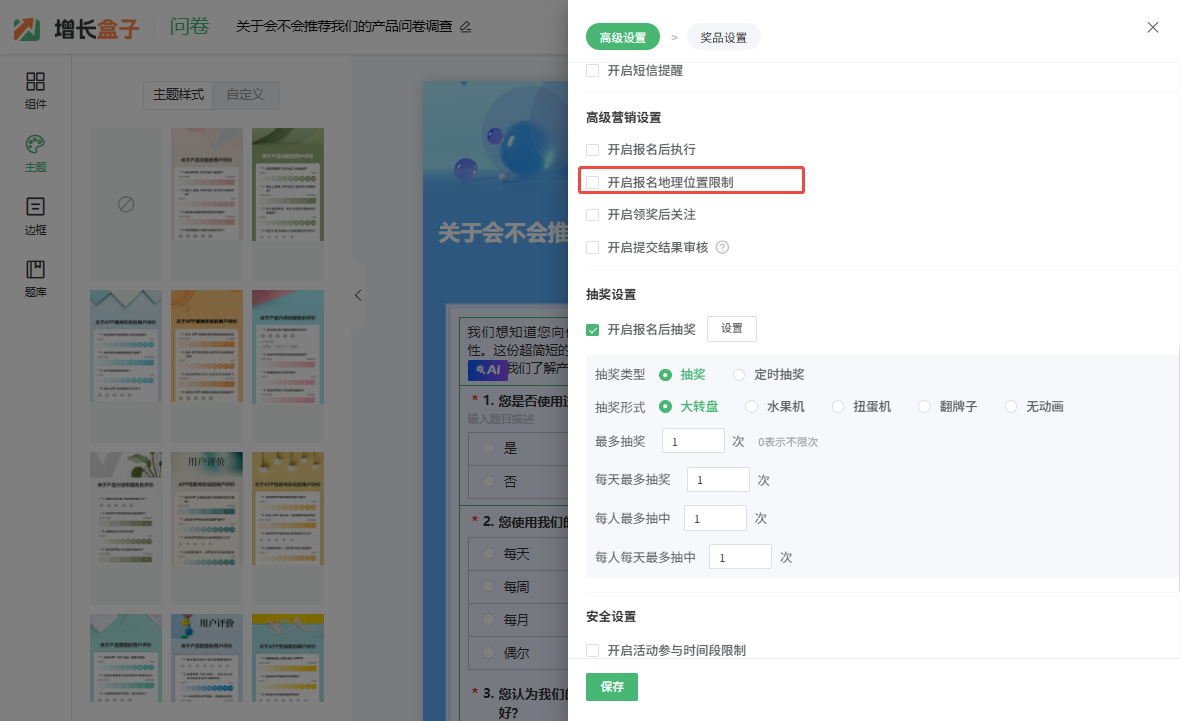The image size is (1180, 721).
Task: Click the help question mark next to 开启提交结果审核
Action: (x=722, y=247)
